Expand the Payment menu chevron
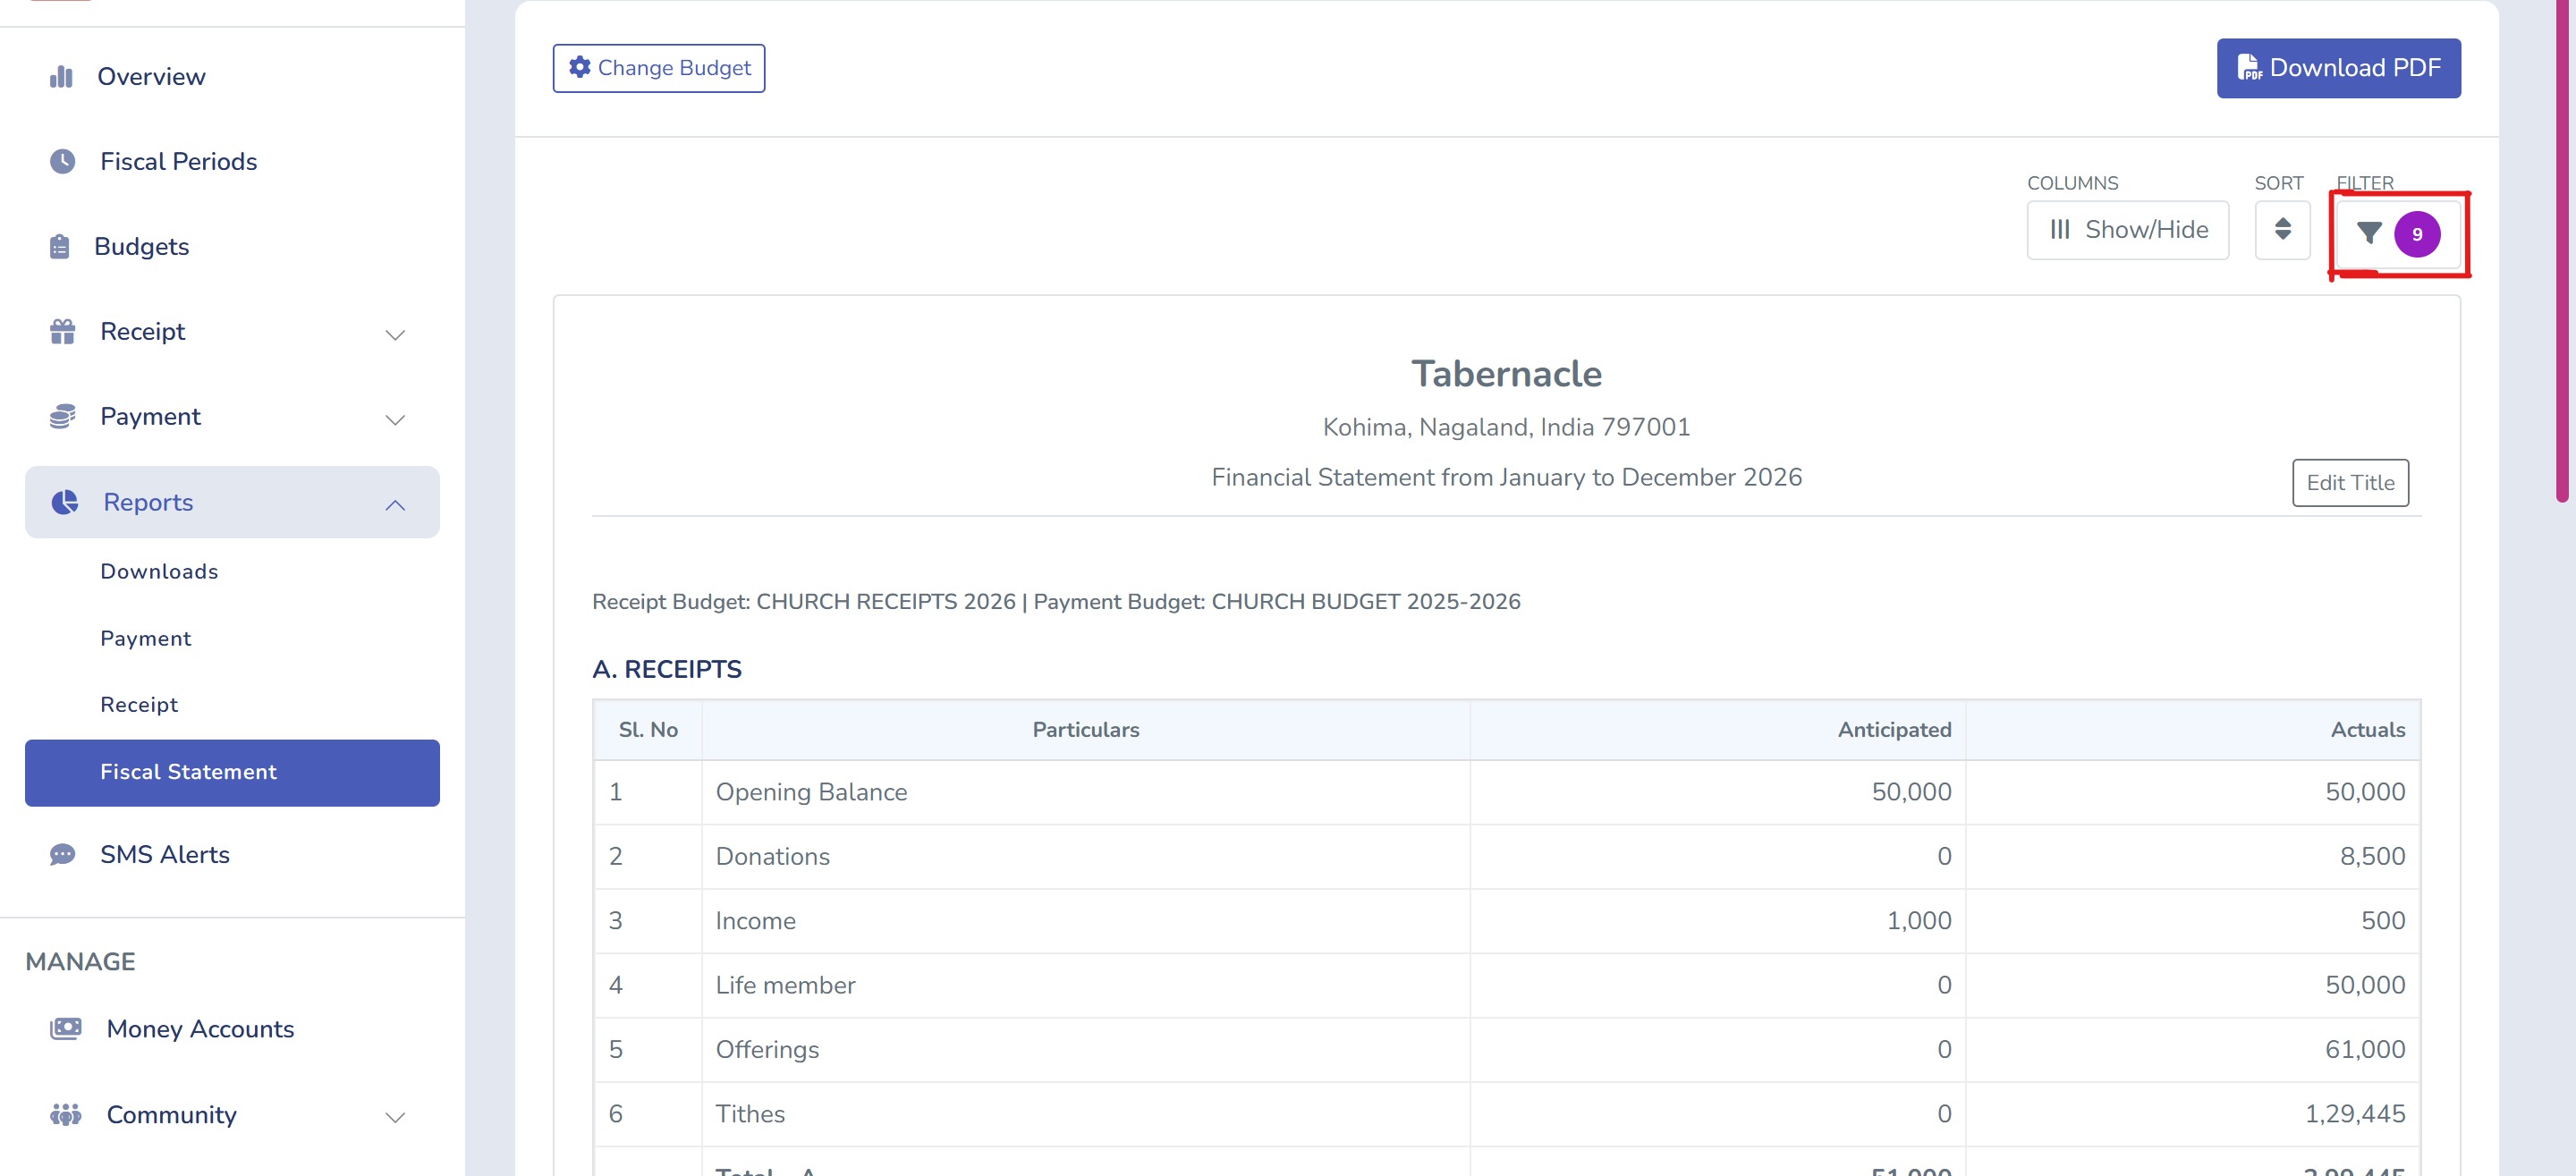Viewport: 2576px width, 1176px height. (395, 419)
